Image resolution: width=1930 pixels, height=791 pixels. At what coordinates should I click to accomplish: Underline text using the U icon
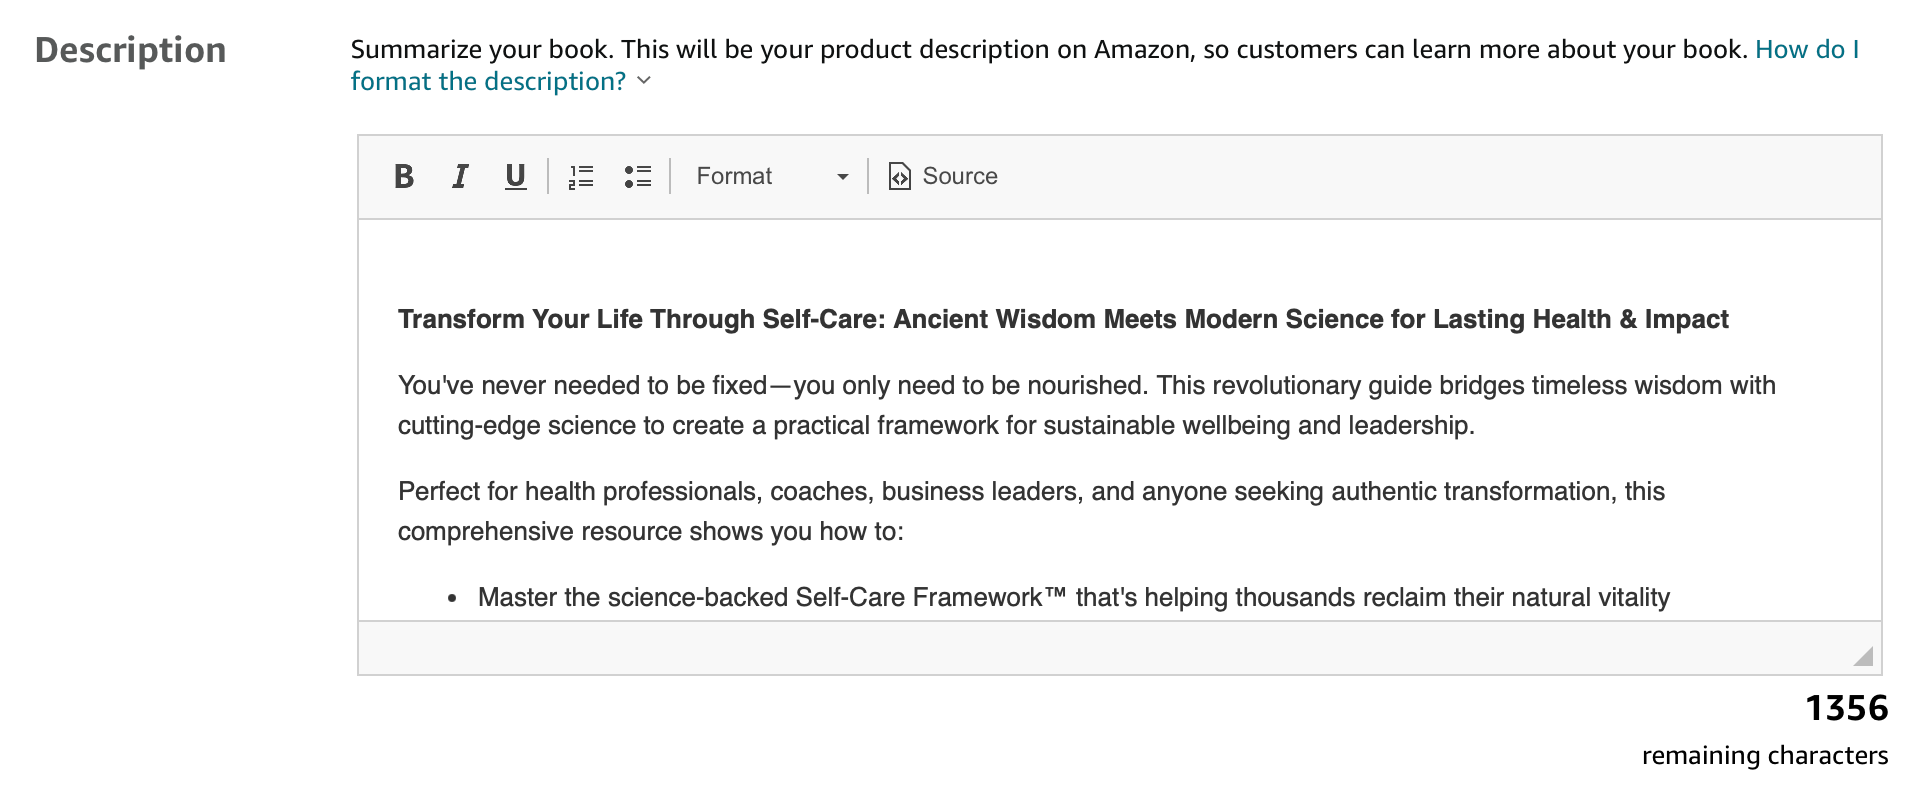pyautogui.click(x=515, y=177)
